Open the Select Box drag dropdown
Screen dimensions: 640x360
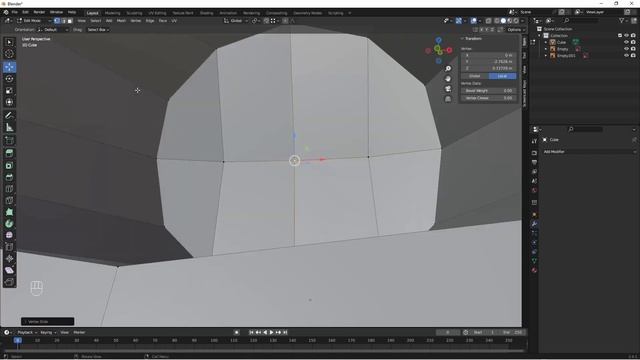(x=98, y=29)
